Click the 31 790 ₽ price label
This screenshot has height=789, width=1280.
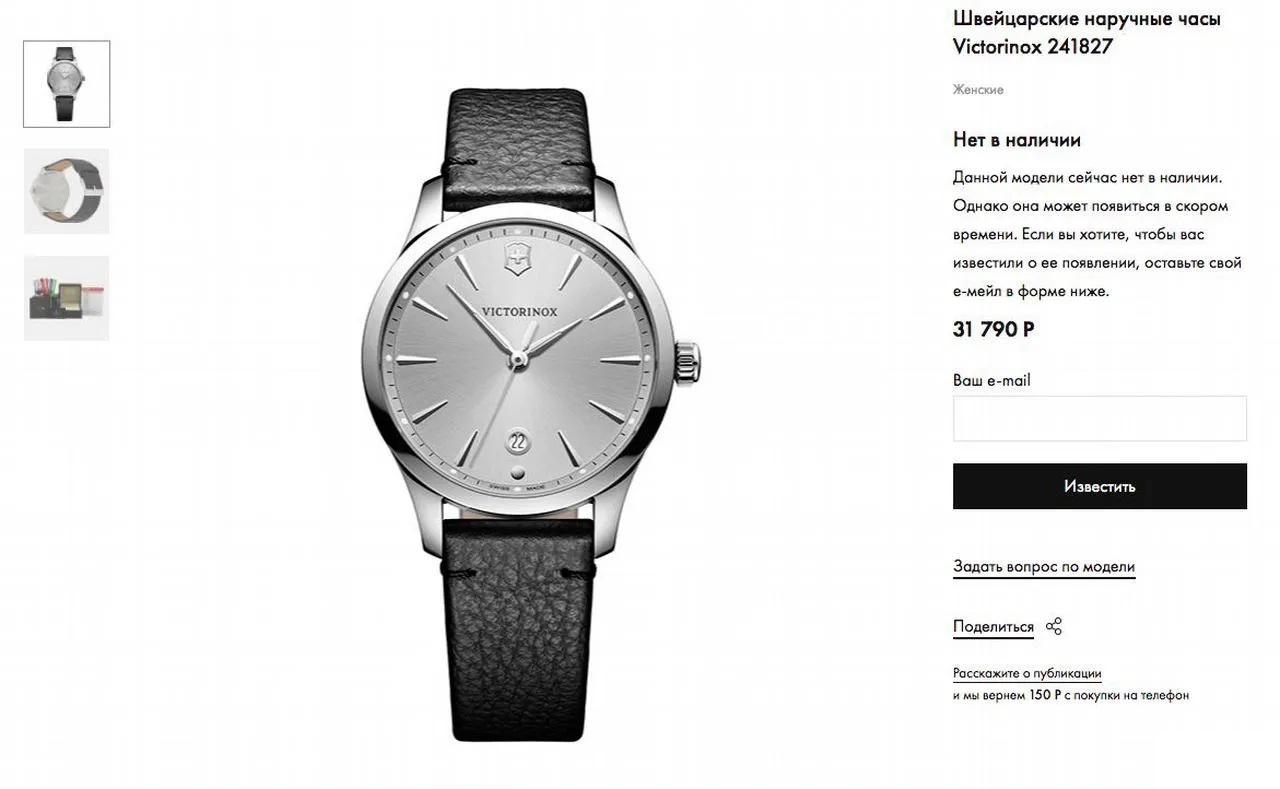[993, 329]
